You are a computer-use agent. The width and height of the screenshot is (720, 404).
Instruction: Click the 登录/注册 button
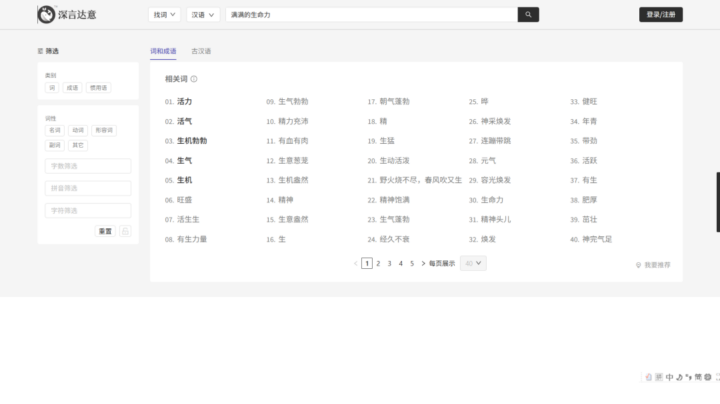[x=661, y=15]
